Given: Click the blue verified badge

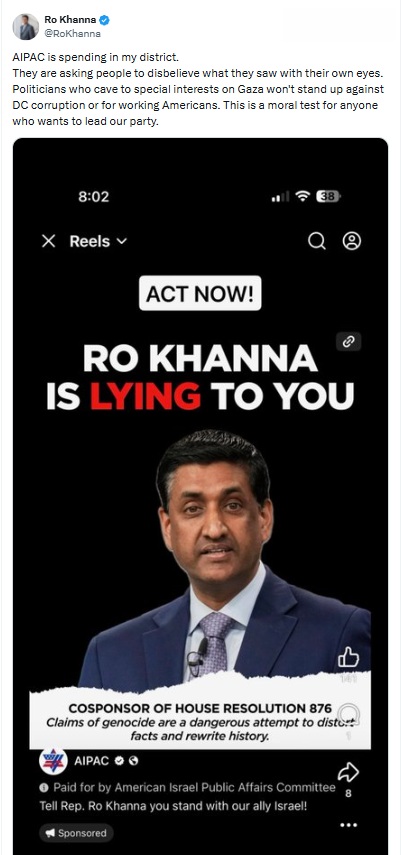Looking at the screenshot, I should [104, 20].
